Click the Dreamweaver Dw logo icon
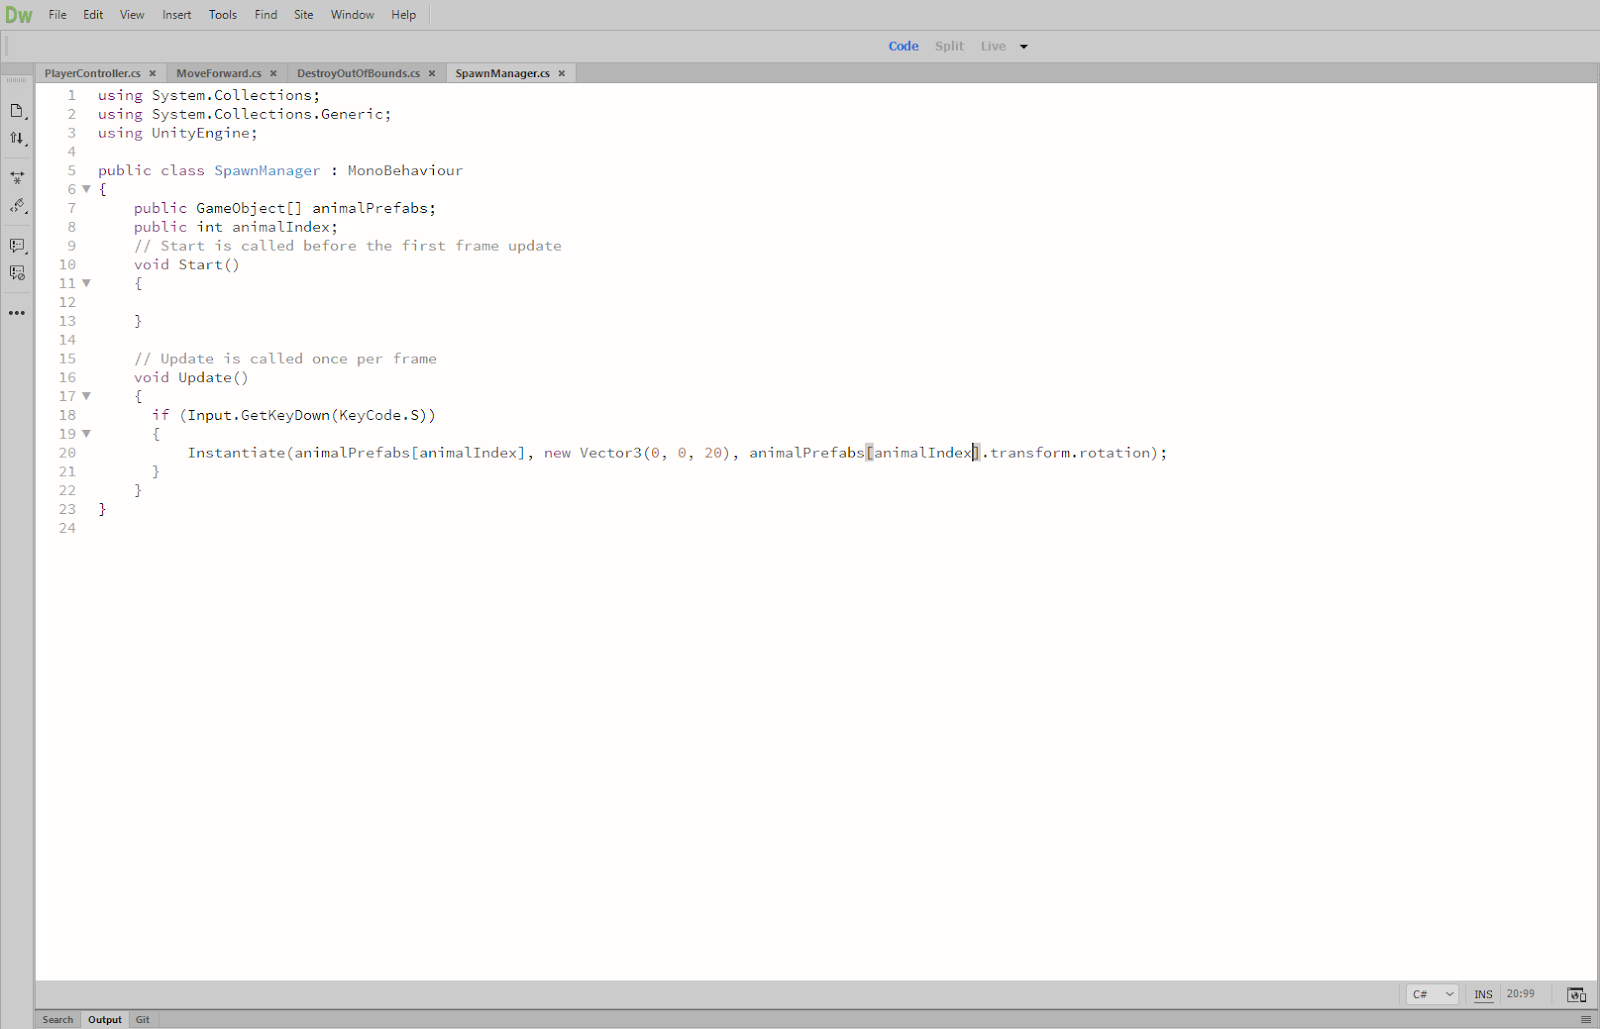The height and width of the screenshot is (1029, 1600). (x=18, y=15)
